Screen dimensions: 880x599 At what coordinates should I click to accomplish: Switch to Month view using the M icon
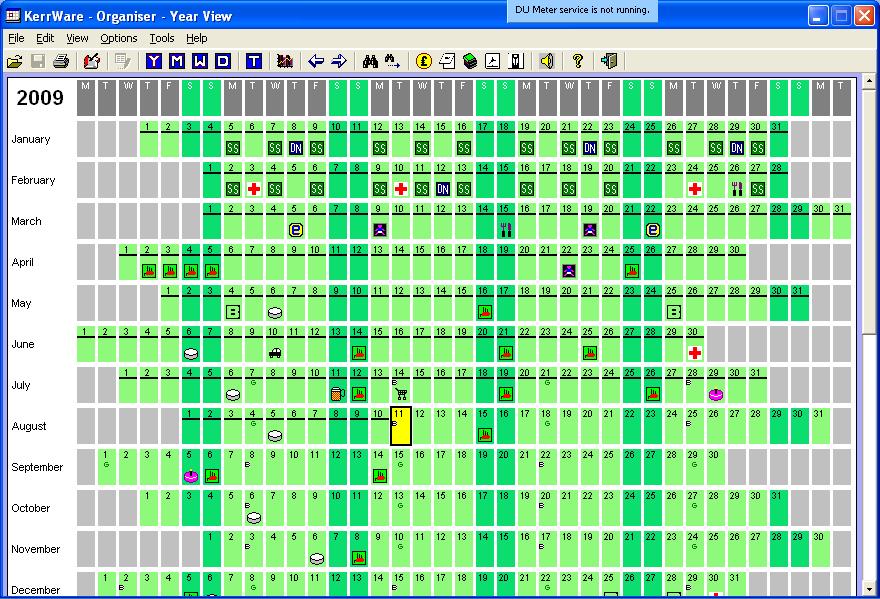(x=176, y=60)
